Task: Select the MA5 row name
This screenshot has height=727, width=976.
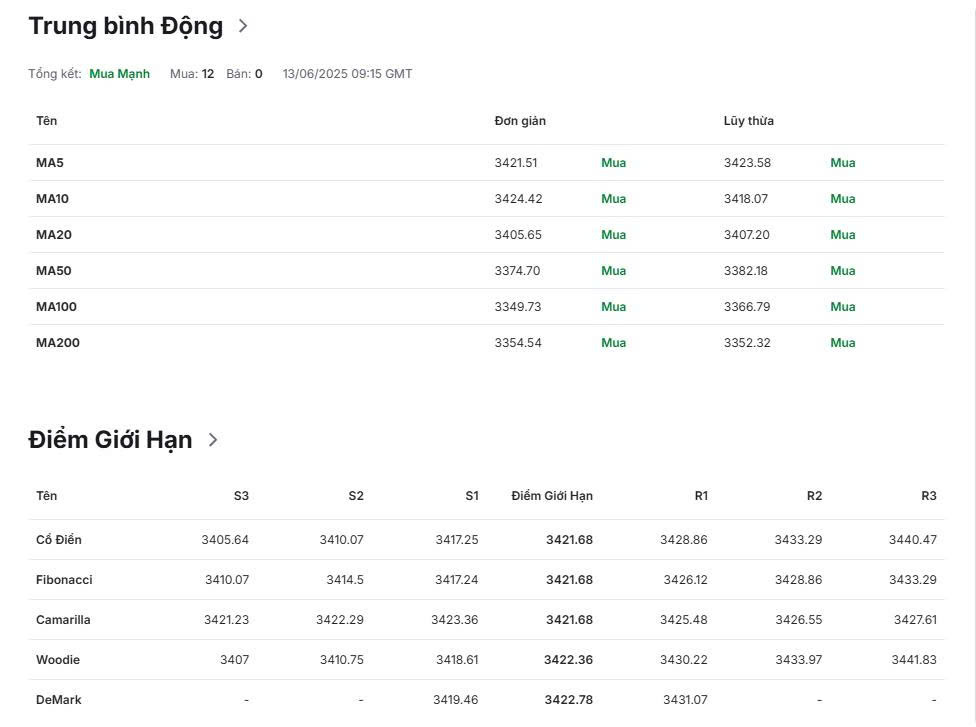Action: [x=50, y=163]
